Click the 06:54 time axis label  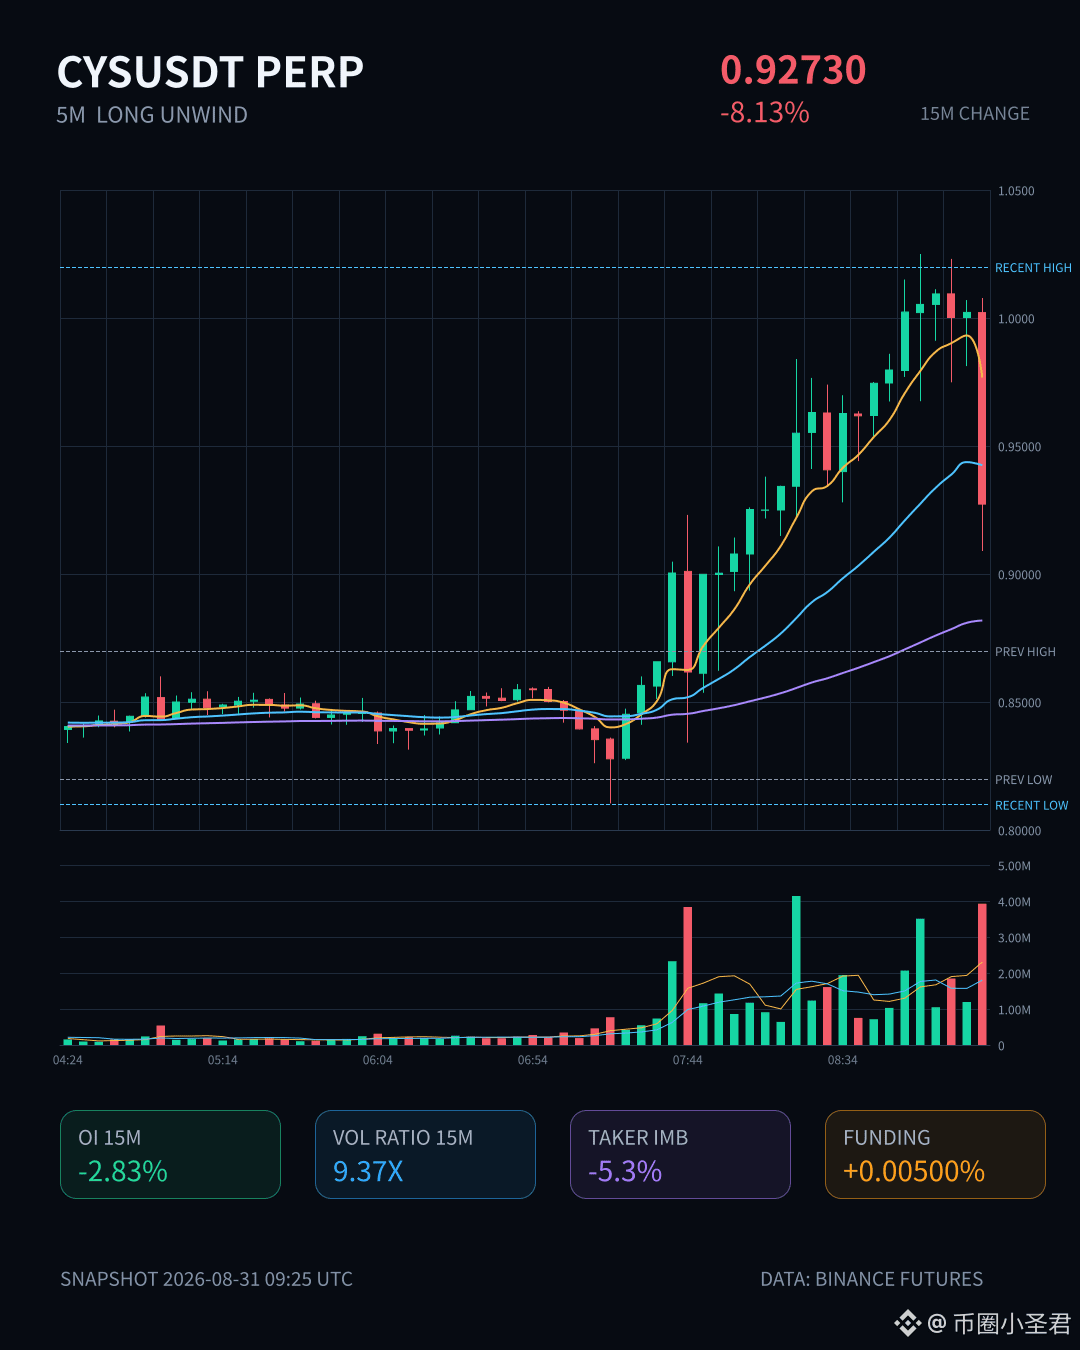click(533, 1060)
